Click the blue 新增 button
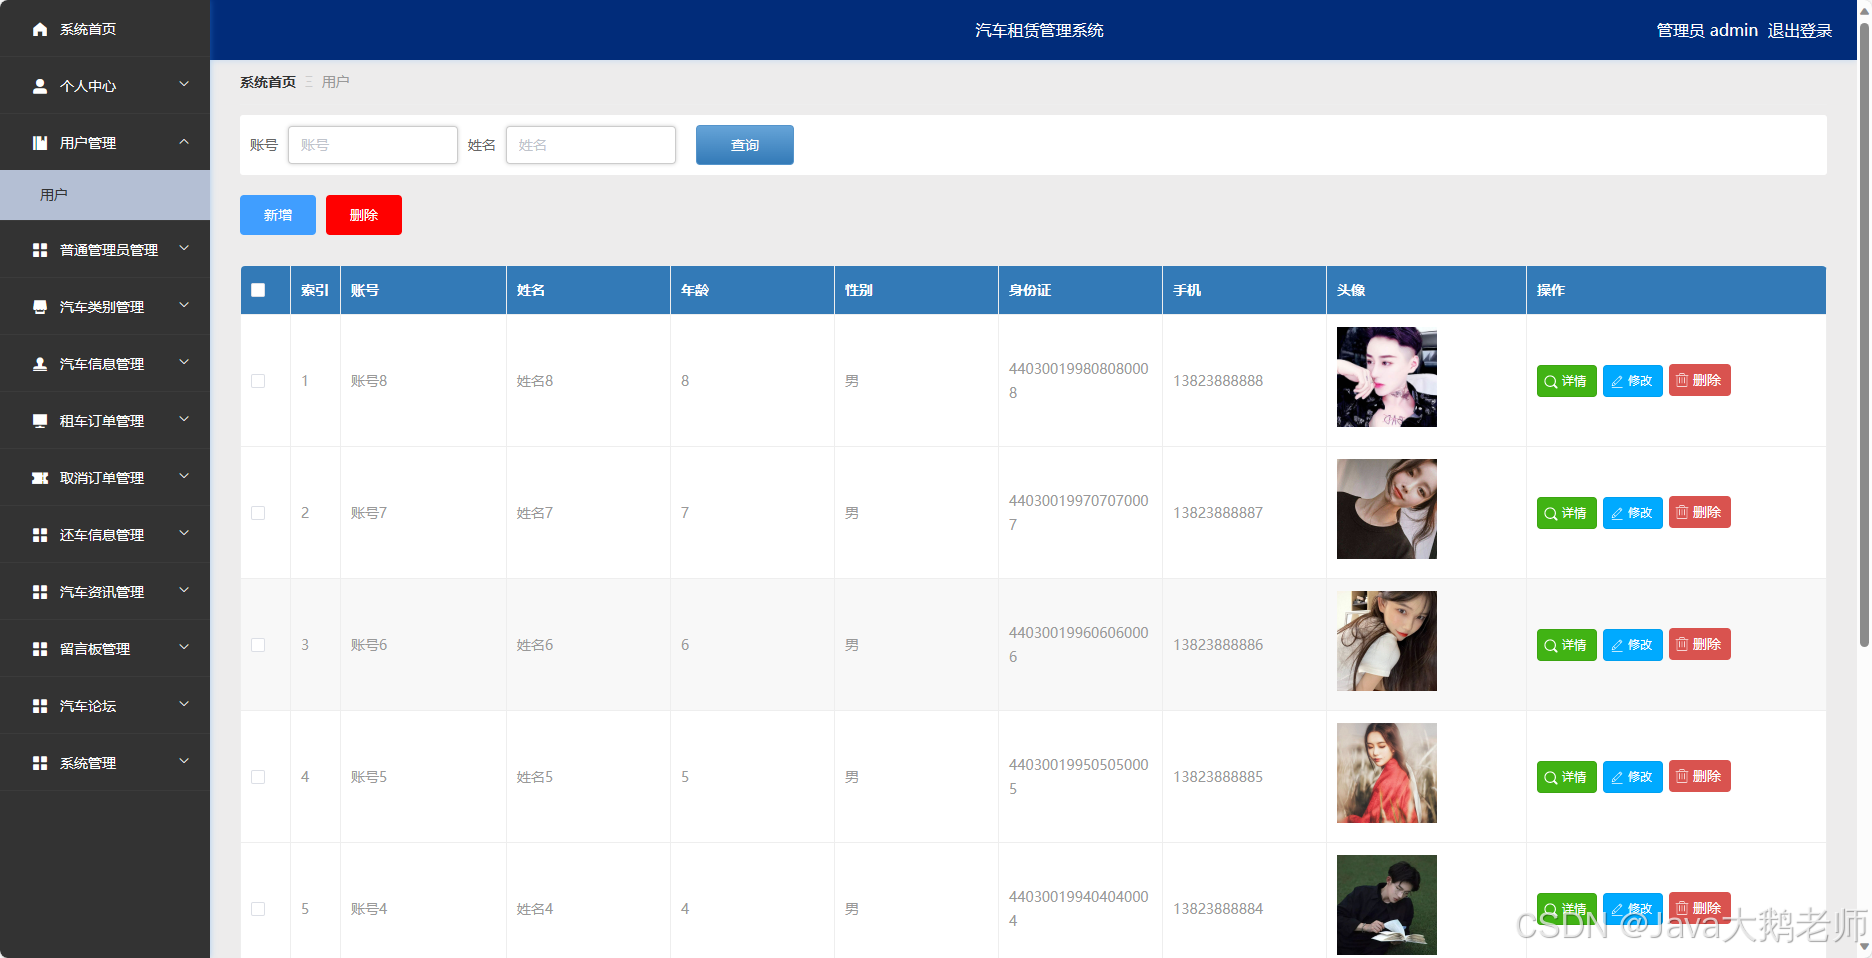 coord(278,215)
